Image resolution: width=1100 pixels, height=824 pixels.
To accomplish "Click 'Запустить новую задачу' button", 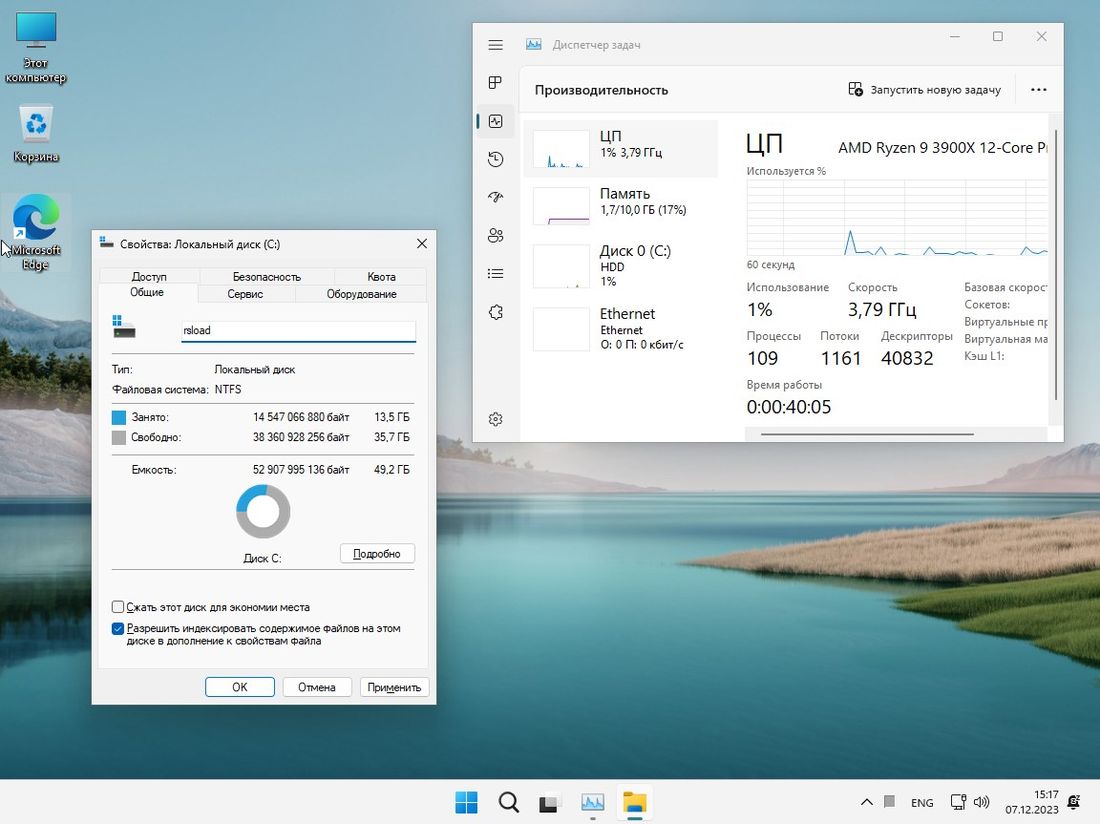I will [x=924, y=90].
